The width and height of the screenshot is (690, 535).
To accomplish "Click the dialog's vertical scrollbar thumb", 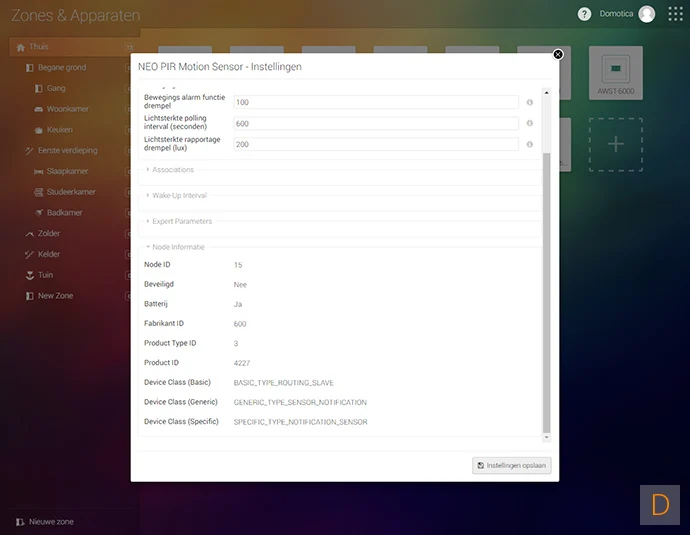I will [x=546, y=293].
